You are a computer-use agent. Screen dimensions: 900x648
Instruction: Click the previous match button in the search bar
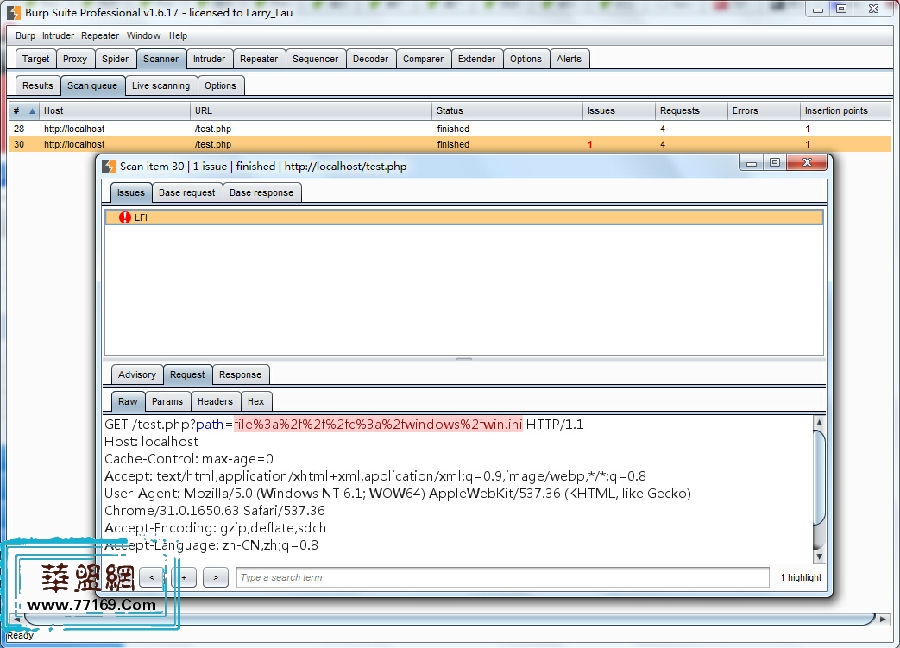(x=152, y=577)
